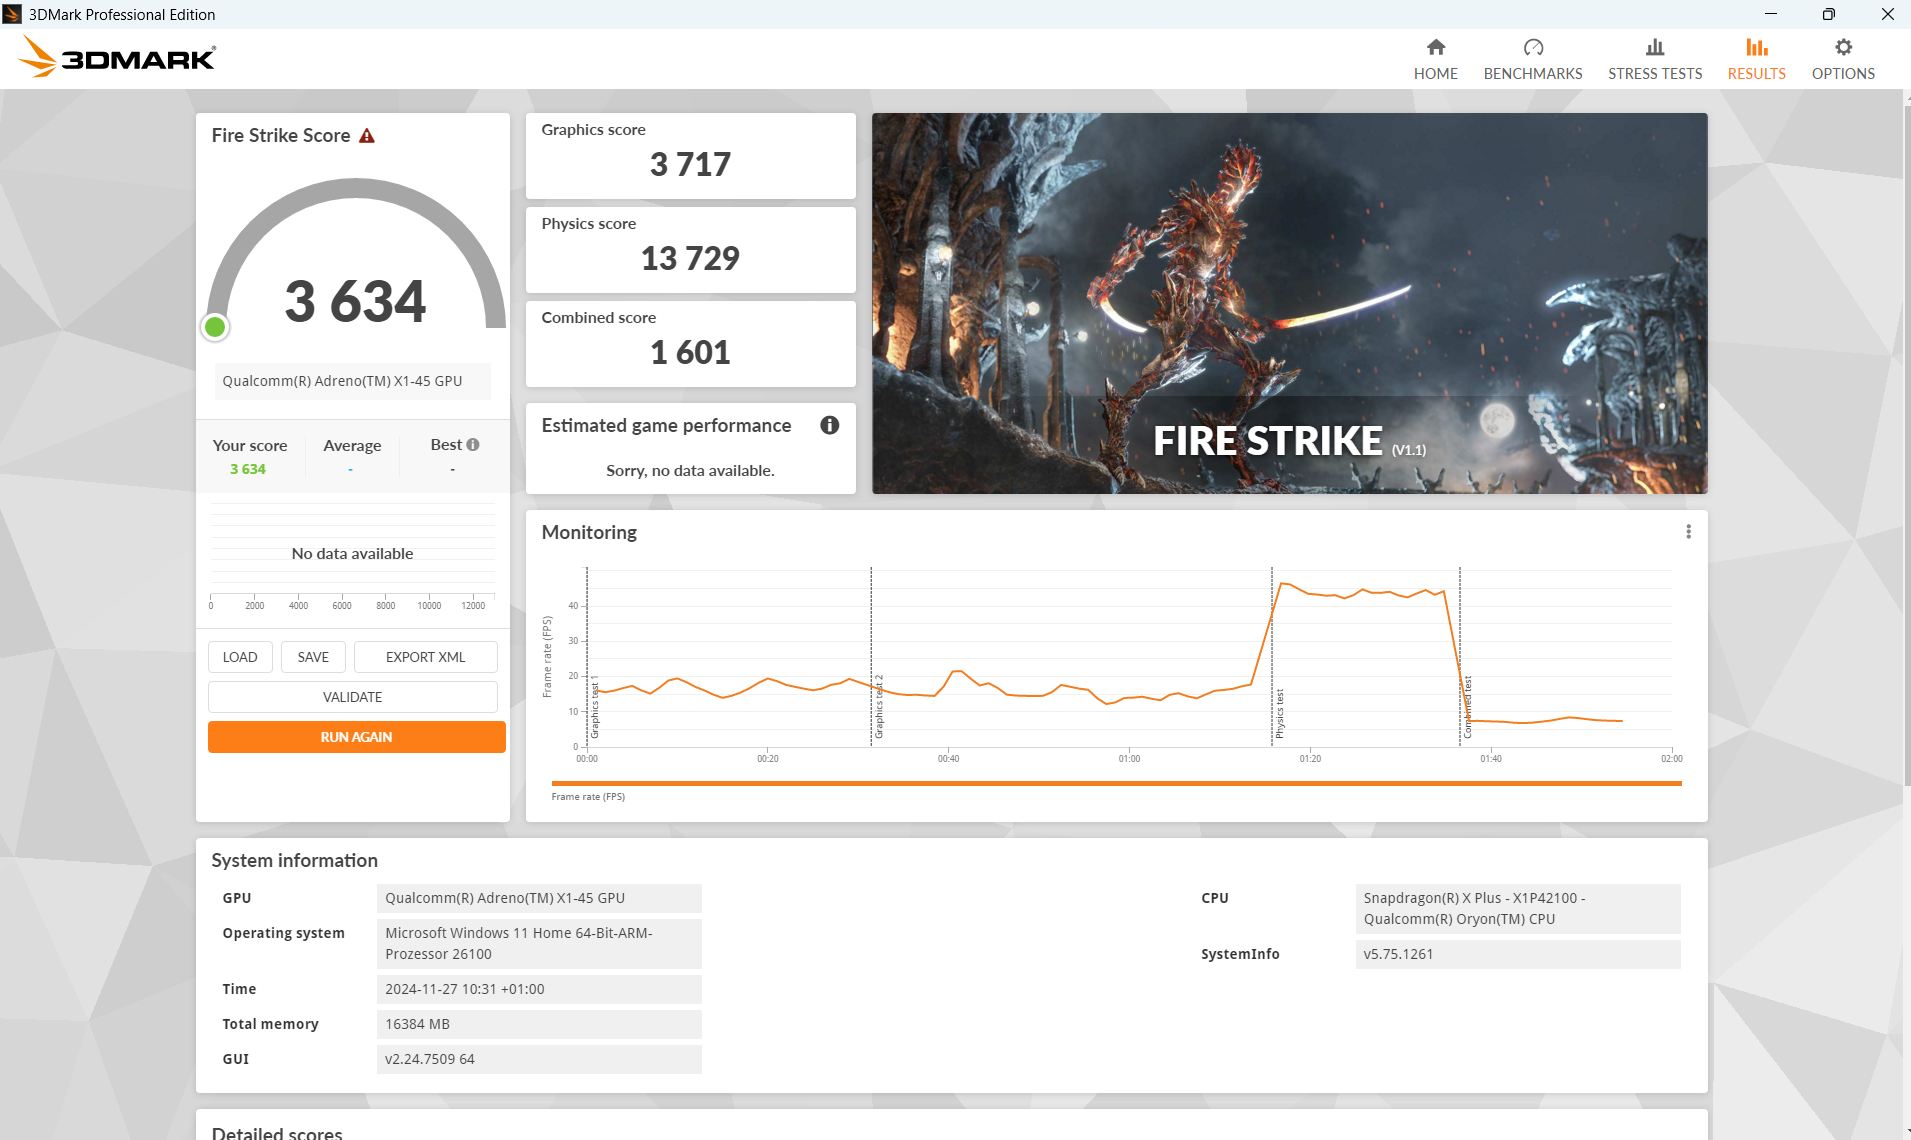This screenshot has width=1911, height=1140.
Task: Click the Operating system value field
Action: (539, 943)
